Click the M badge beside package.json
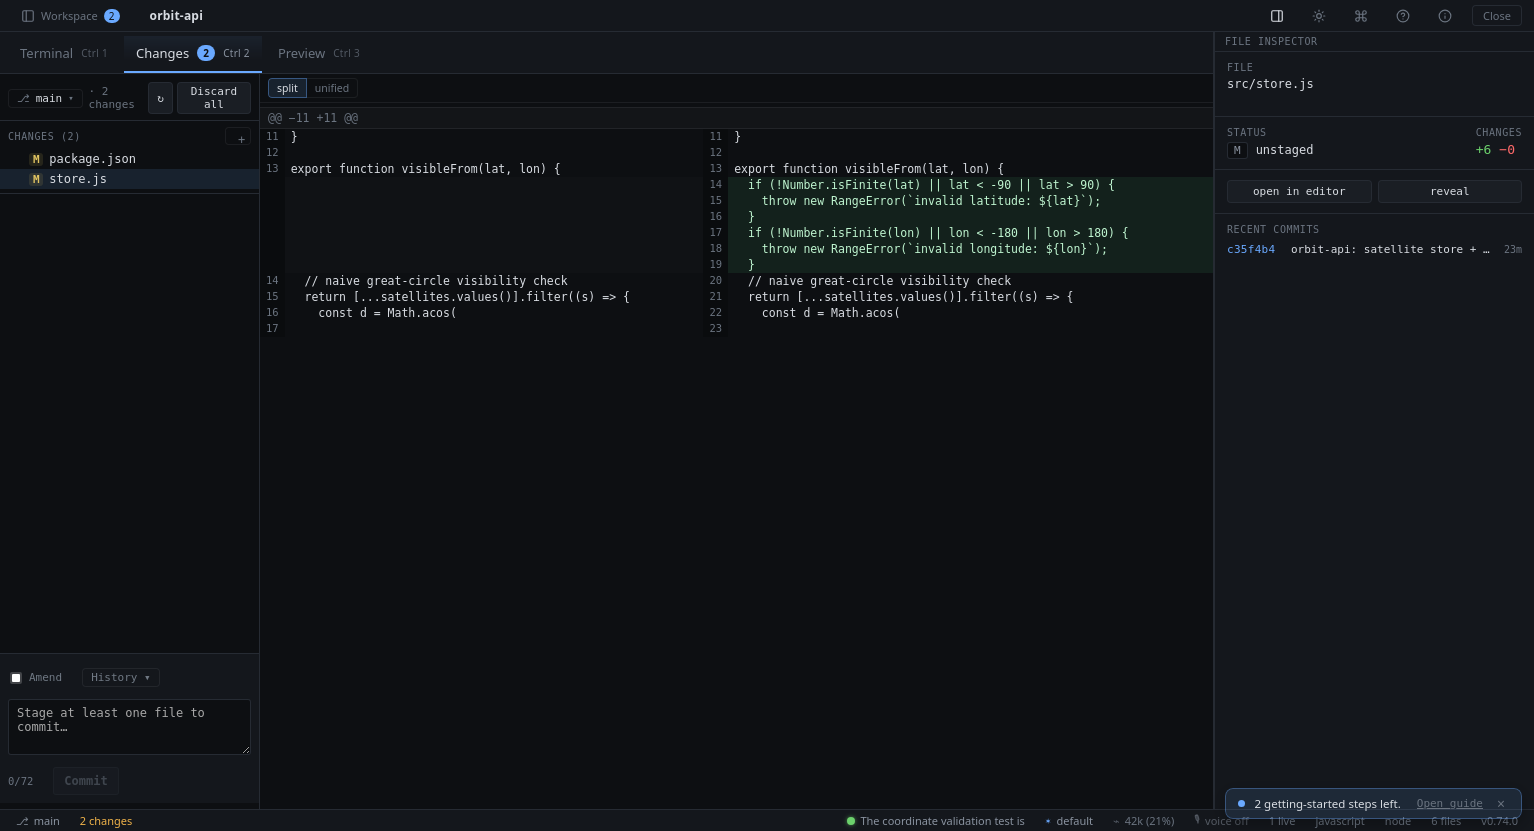 [36, 159]
